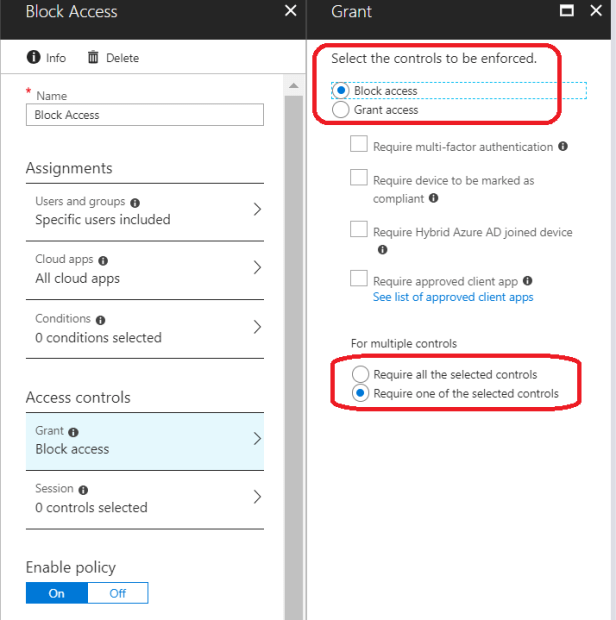Expand the Cloud apps assignment
616x620 pixels.
tap(145, 268)
